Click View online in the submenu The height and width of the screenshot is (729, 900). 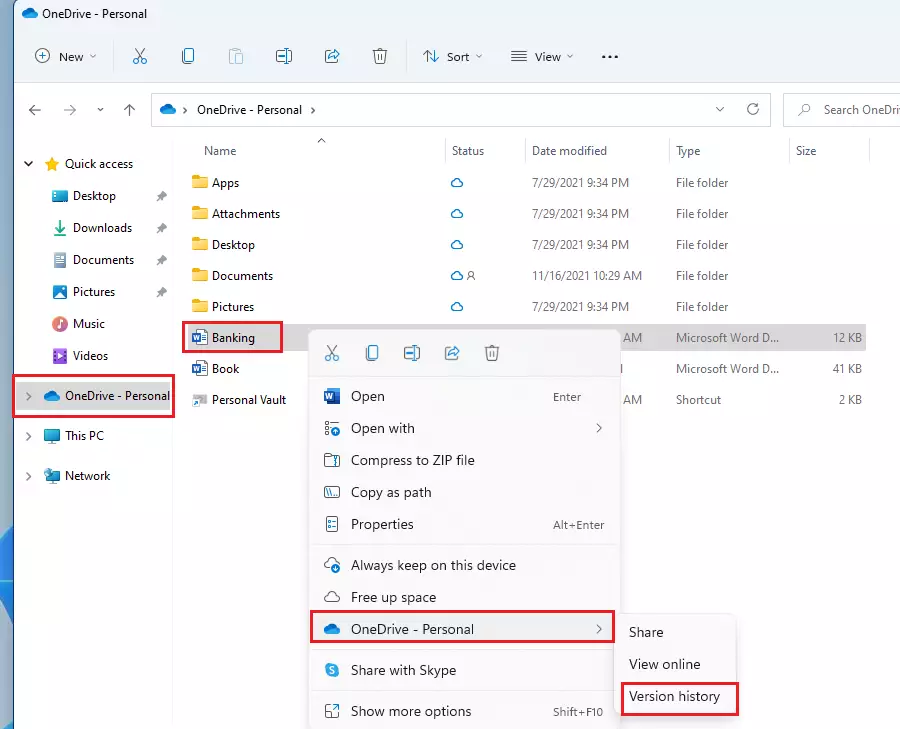click(x=675, y=664)
